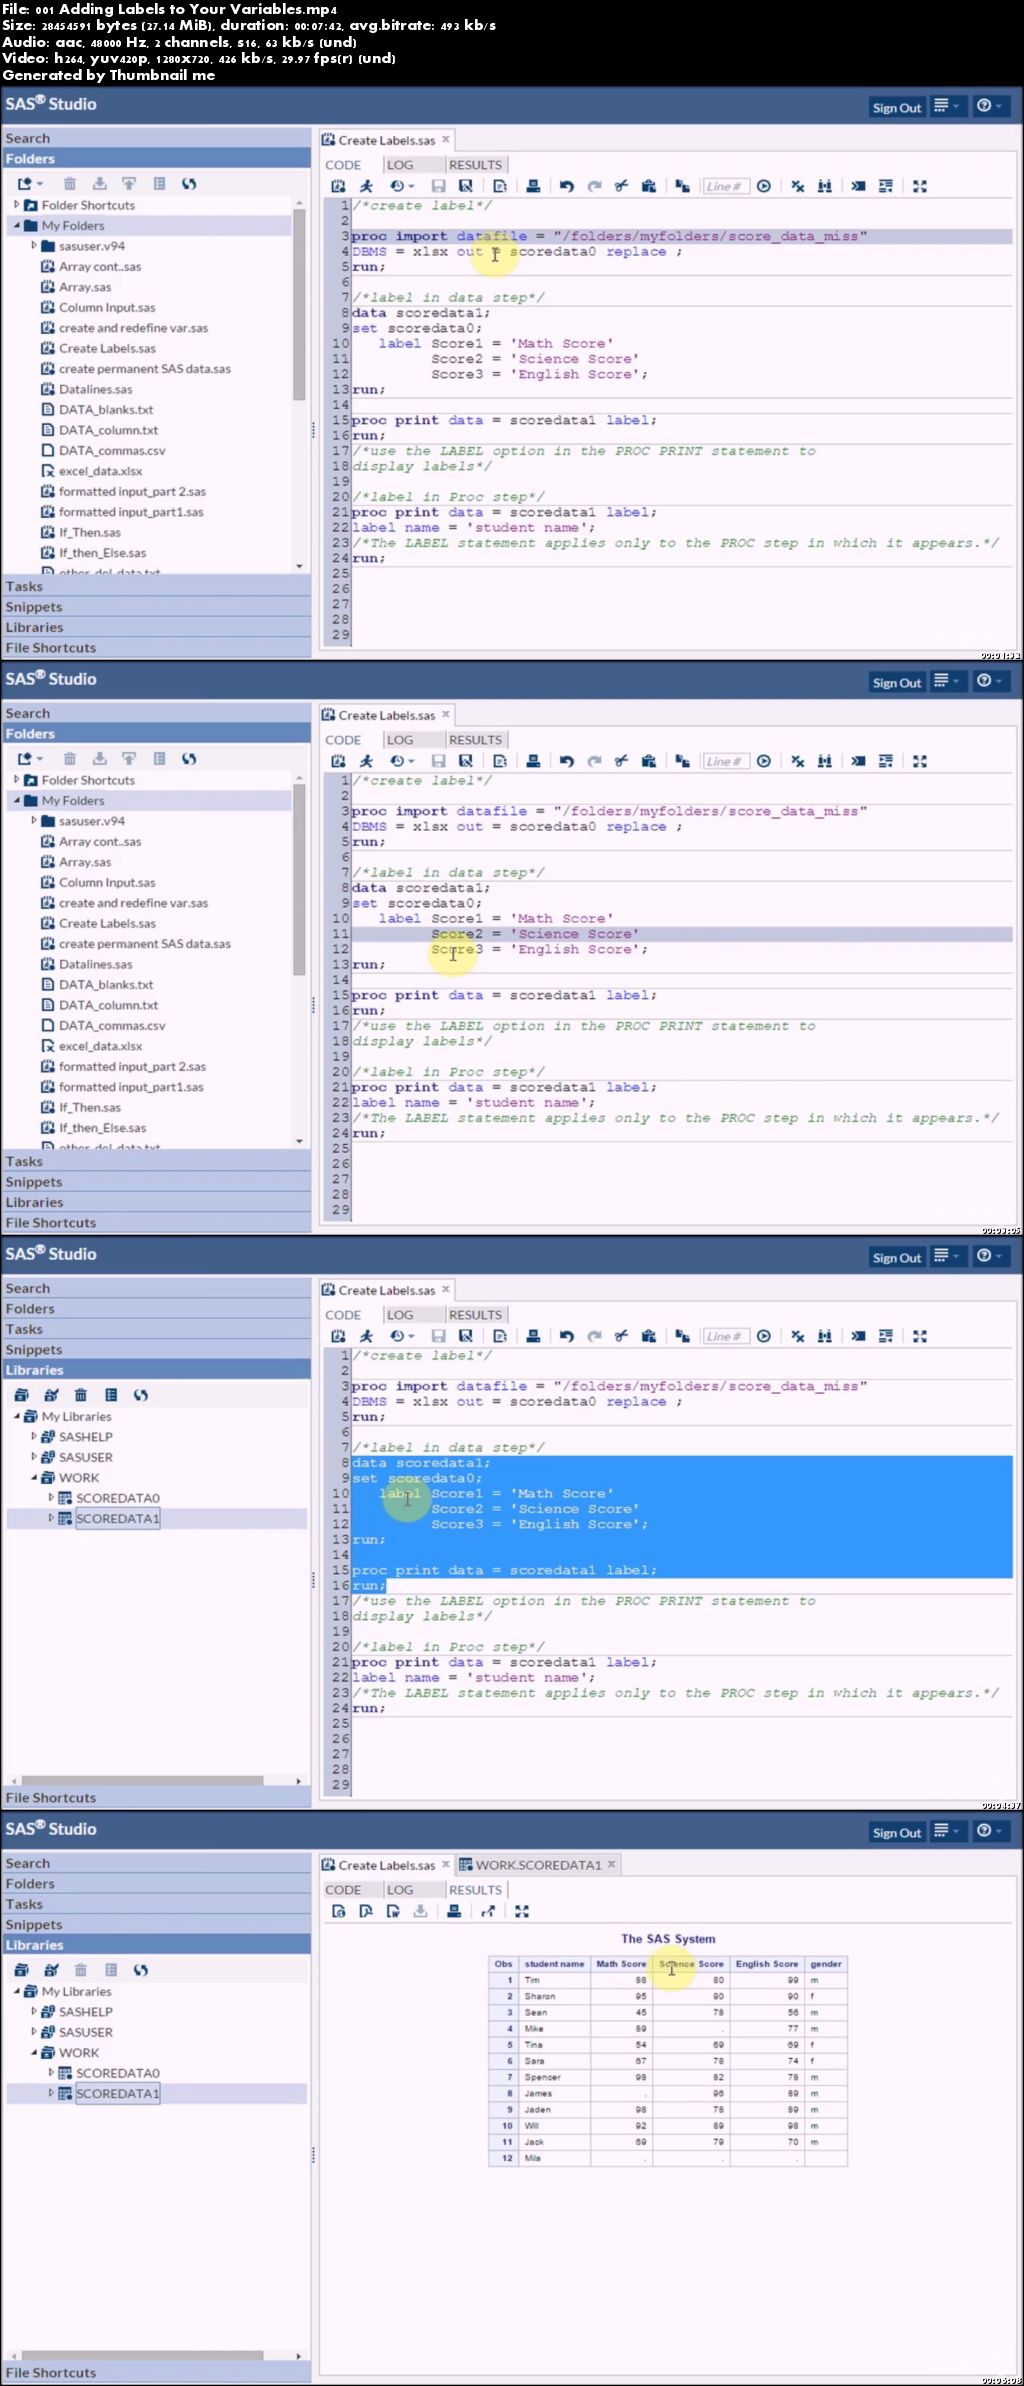The height and width of the screenshot is (2386, 1024).
Task: Open New item dropdown in first frame Folders toolbar
Action: [30, 184]
